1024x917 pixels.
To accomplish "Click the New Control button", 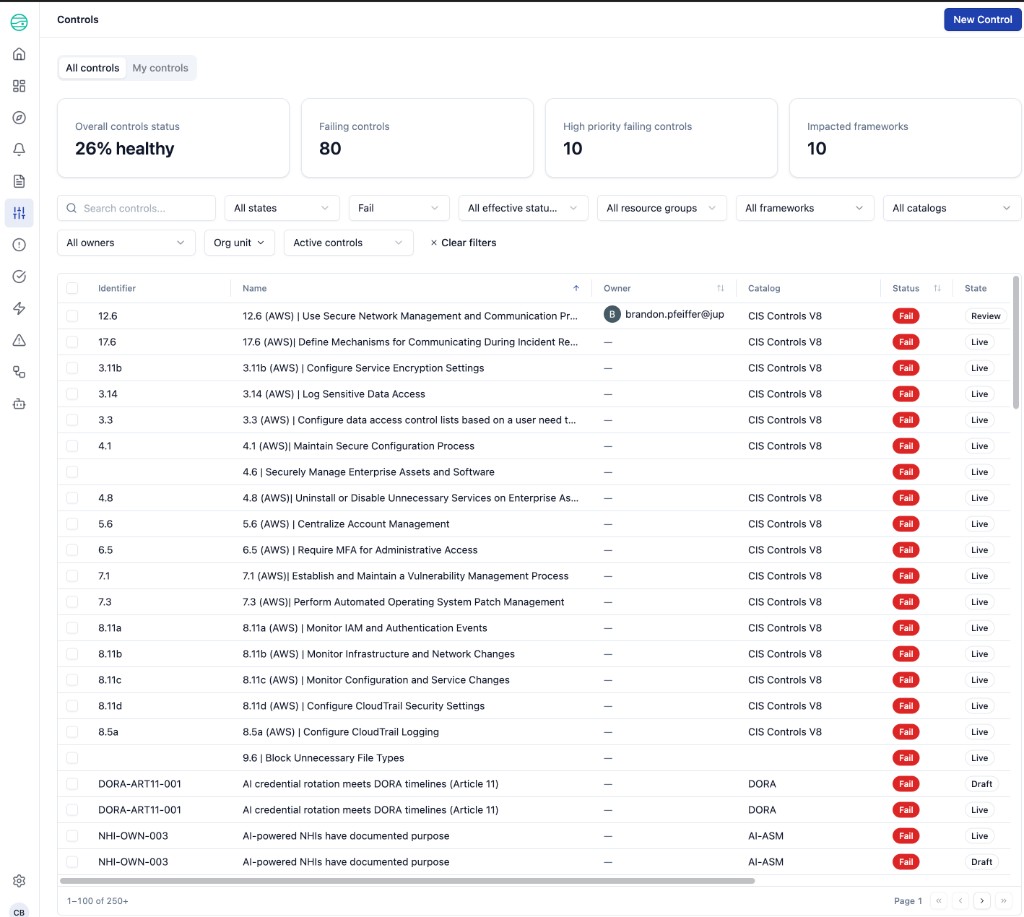I will [x=982, y=20].
